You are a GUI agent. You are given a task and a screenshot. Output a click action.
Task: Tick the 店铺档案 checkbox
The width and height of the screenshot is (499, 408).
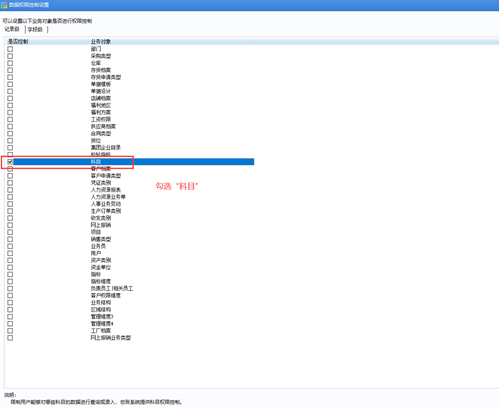click(10, 98)
